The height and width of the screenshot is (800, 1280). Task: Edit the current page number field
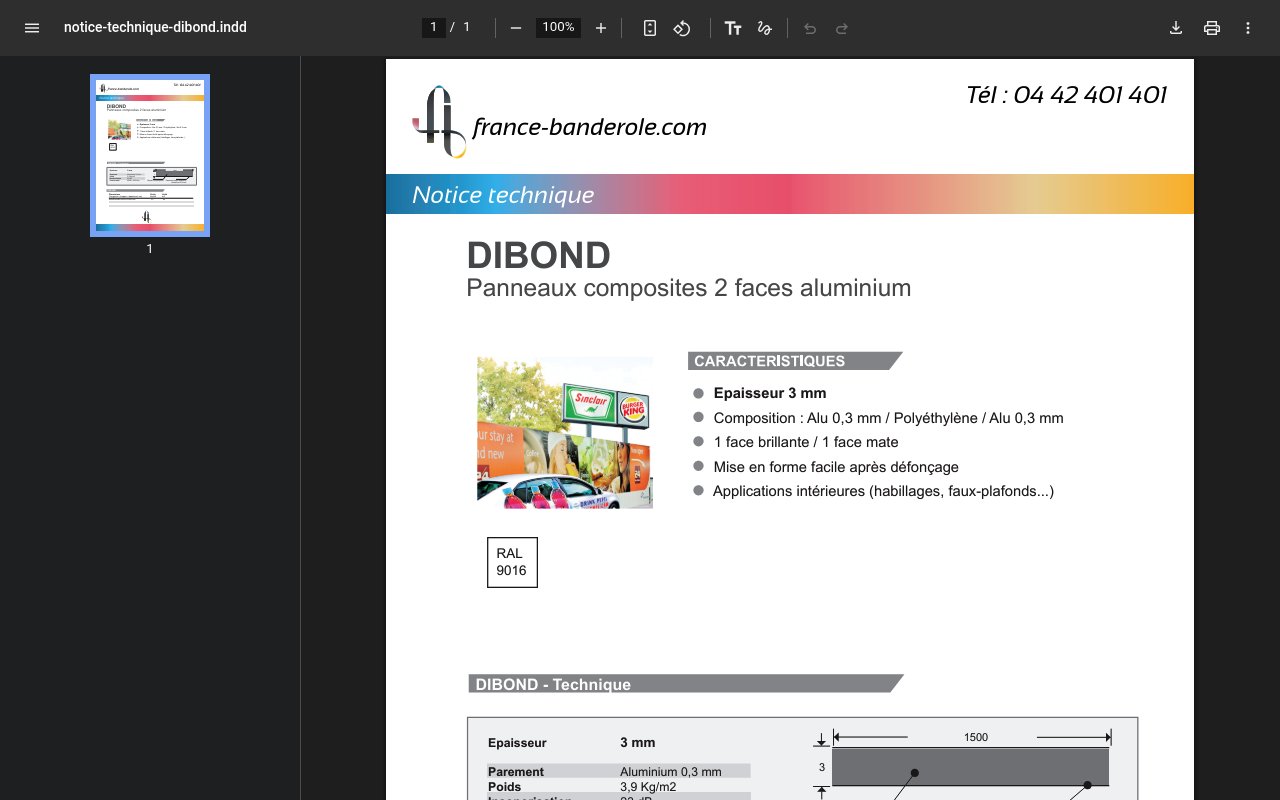[x=433, y=28]
